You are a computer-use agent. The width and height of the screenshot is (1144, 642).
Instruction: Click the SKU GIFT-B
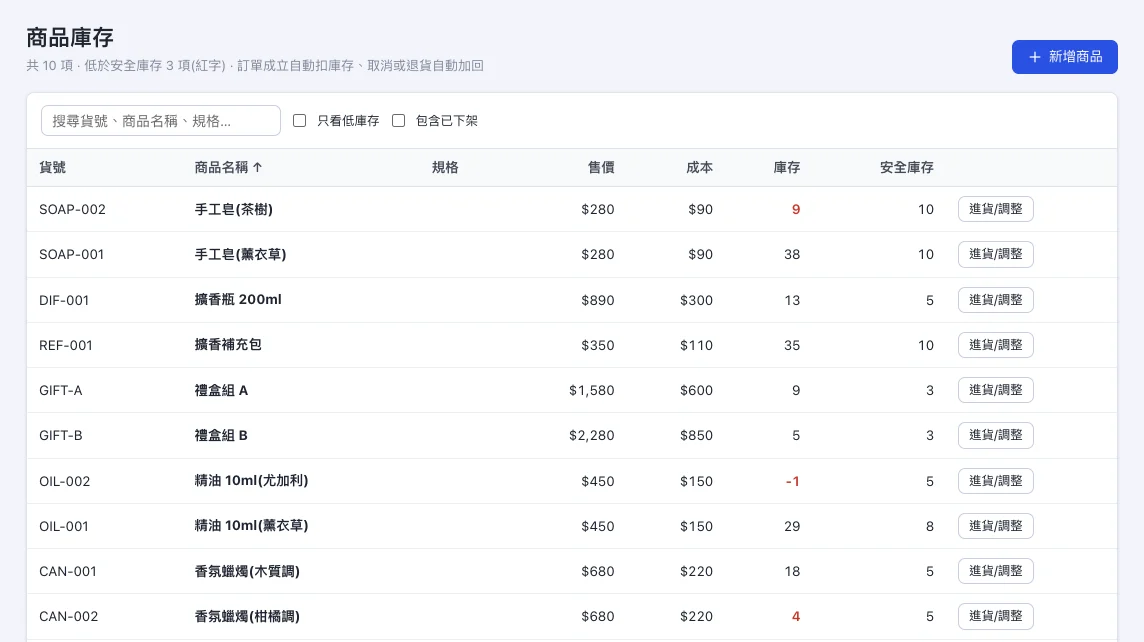click(61, 436)
